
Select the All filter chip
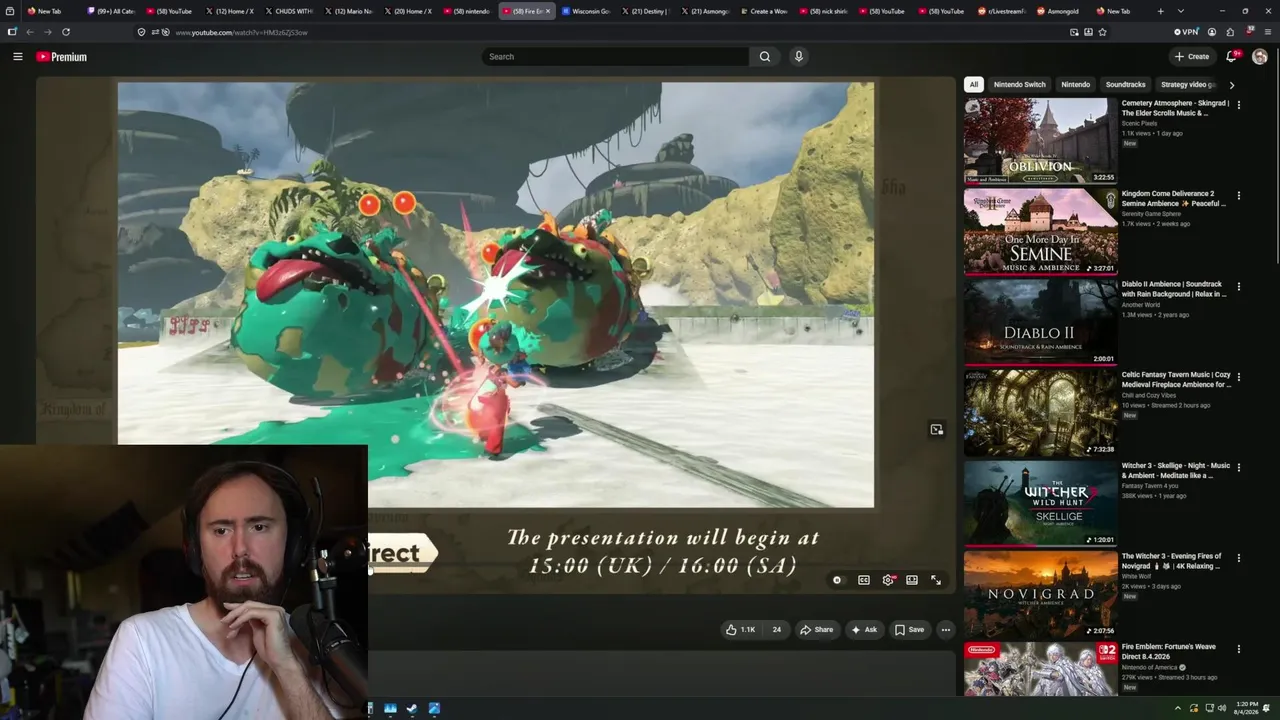pos(974,85)
